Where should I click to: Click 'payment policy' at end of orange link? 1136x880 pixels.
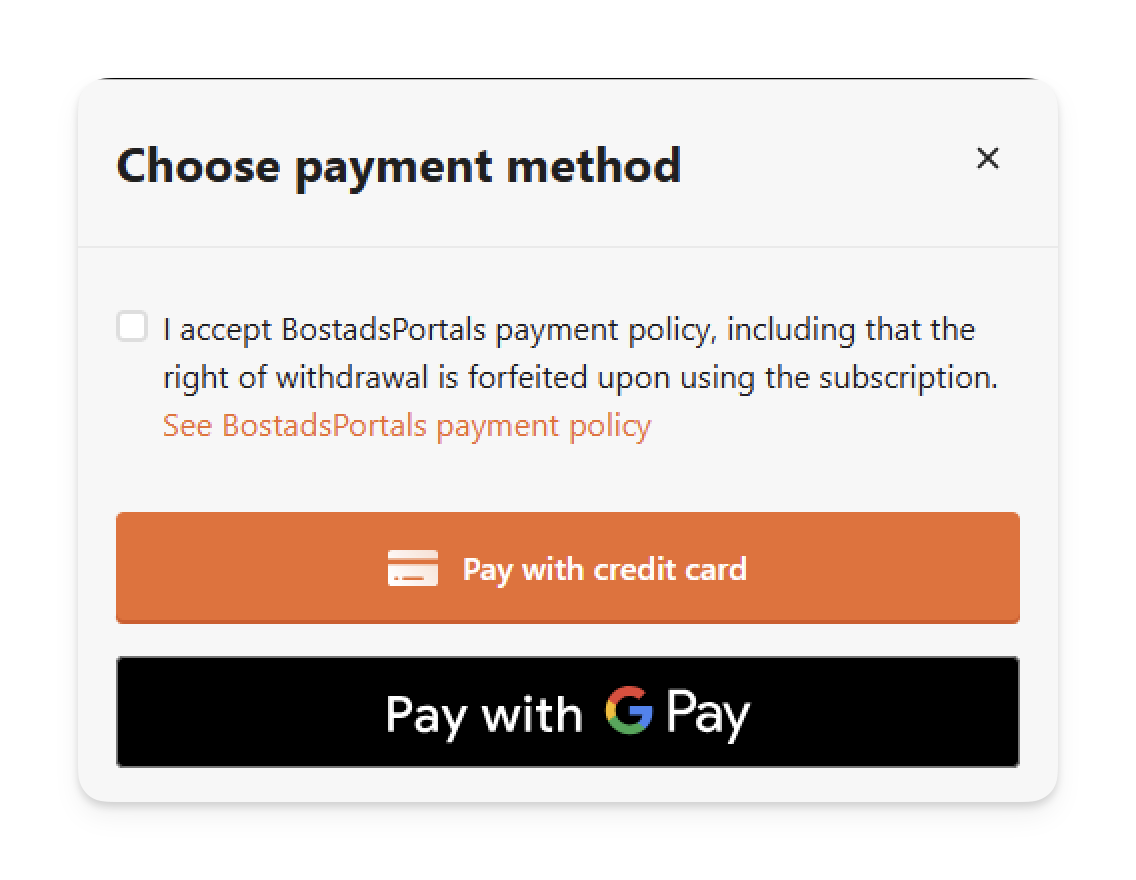click(x=544, y=427)
